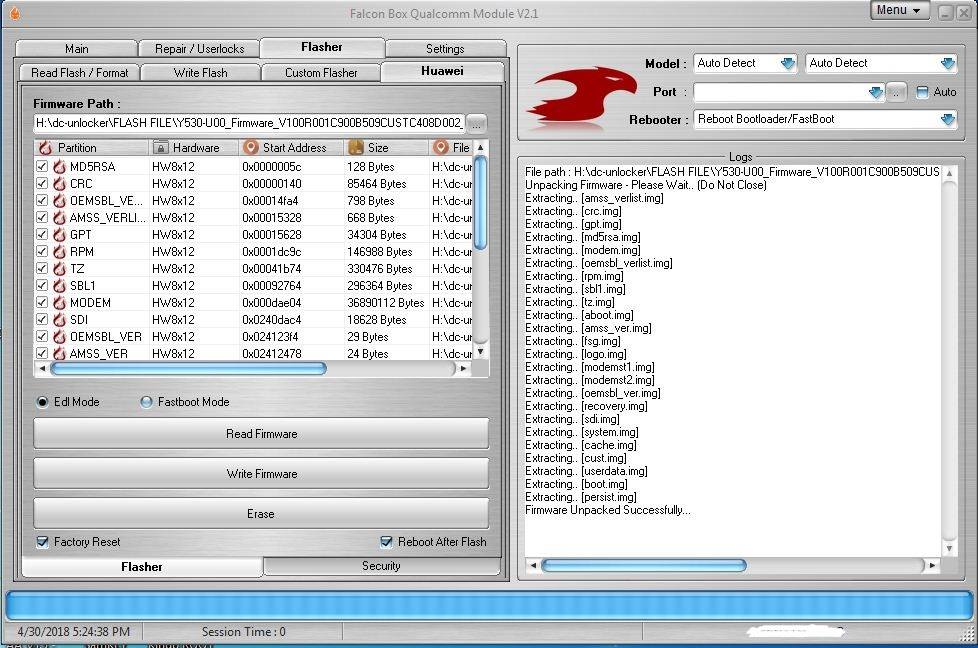This screenshot has height=648, width=978.
Task: Click the Logs scroll right arrow
Action: pyautogui.click(x=932, y=565)
